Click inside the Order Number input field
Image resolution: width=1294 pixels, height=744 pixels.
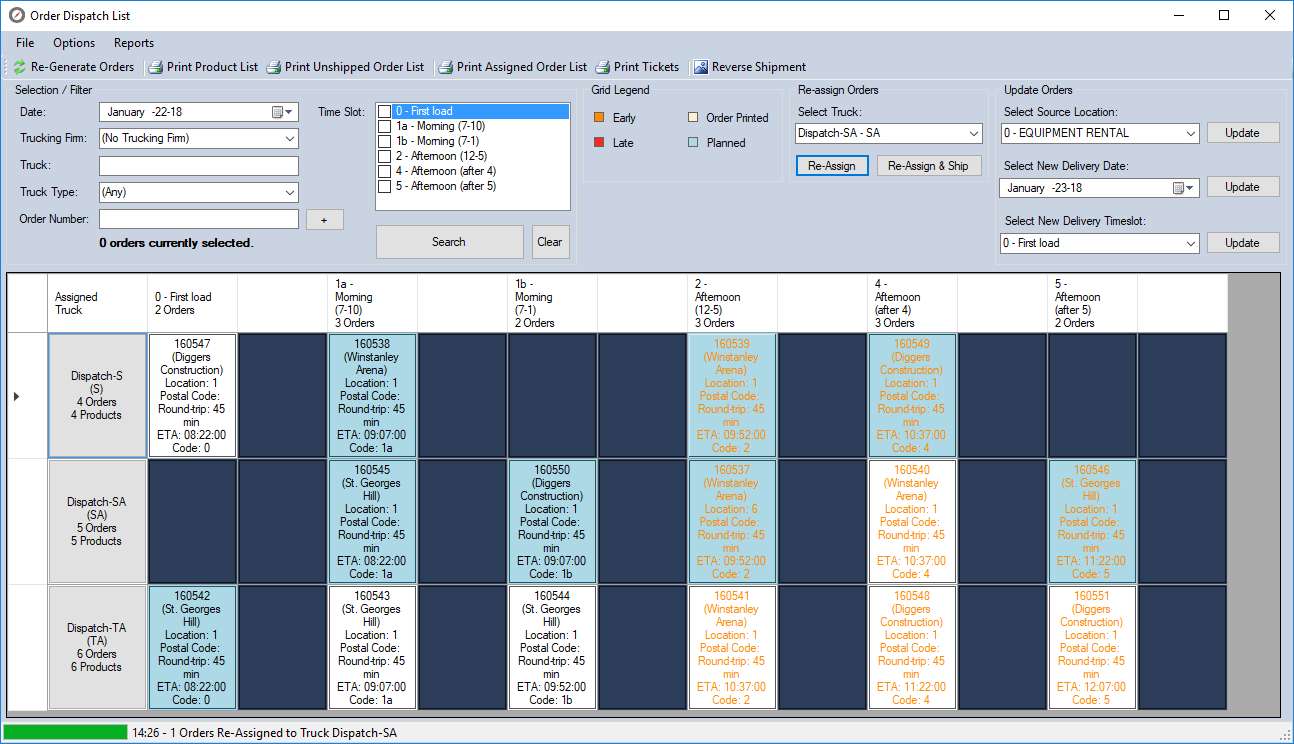pos(198,218)
